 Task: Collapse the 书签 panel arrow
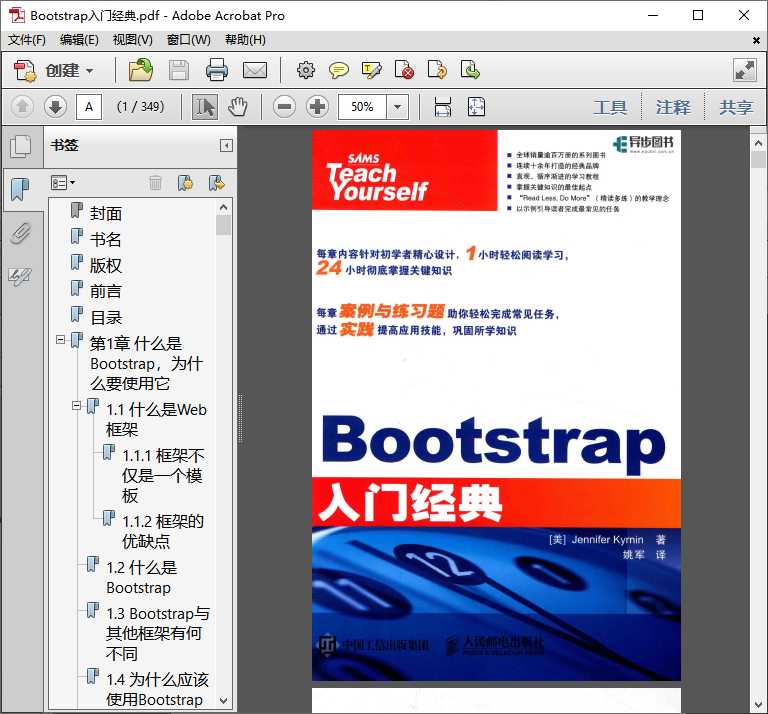pos(226,145)
